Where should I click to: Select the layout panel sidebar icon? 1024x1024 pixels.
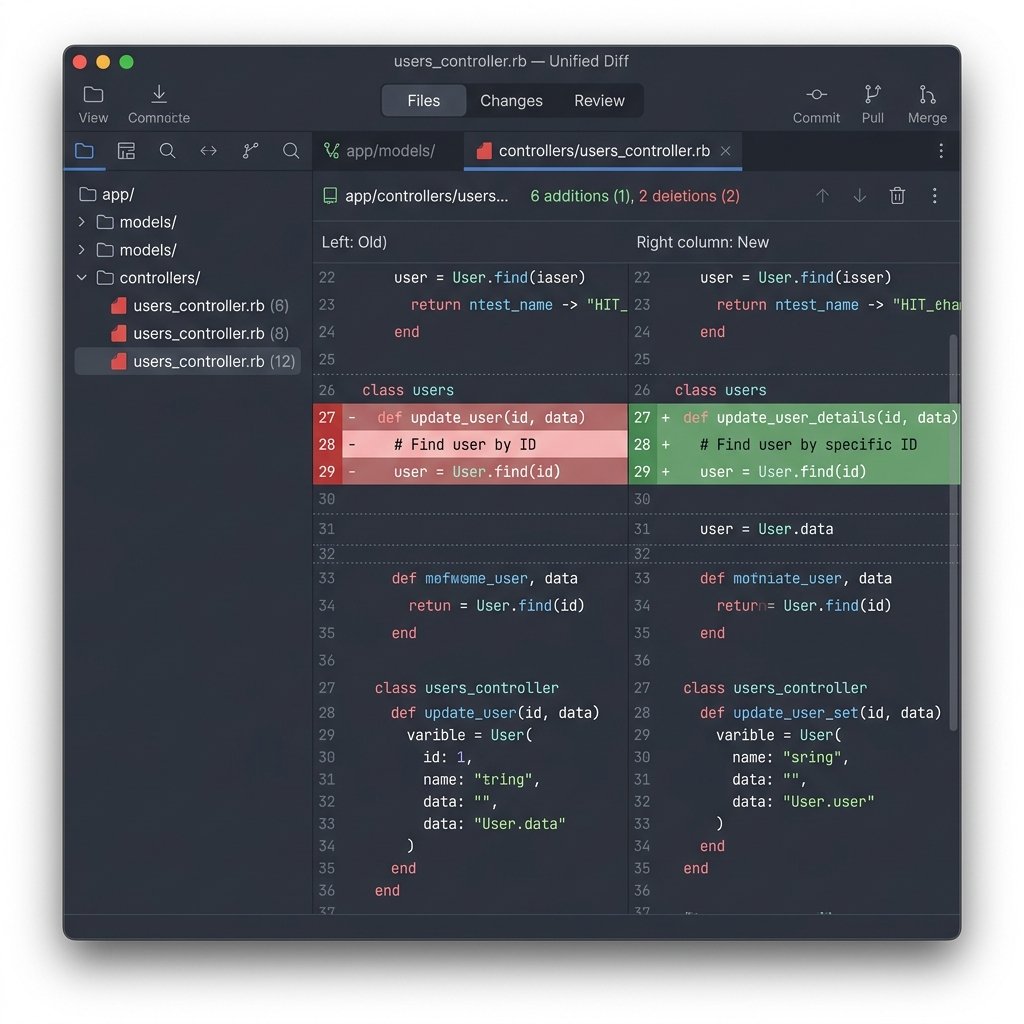[x=126, y=151]
